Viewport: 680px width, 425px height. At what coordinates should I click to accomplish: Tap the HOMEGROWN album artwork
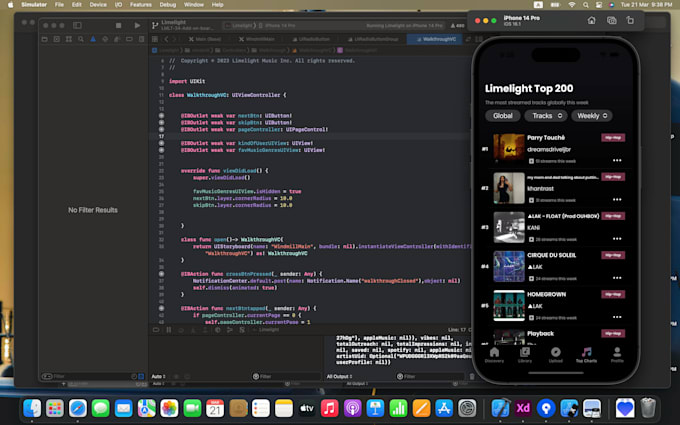point(509,305)
